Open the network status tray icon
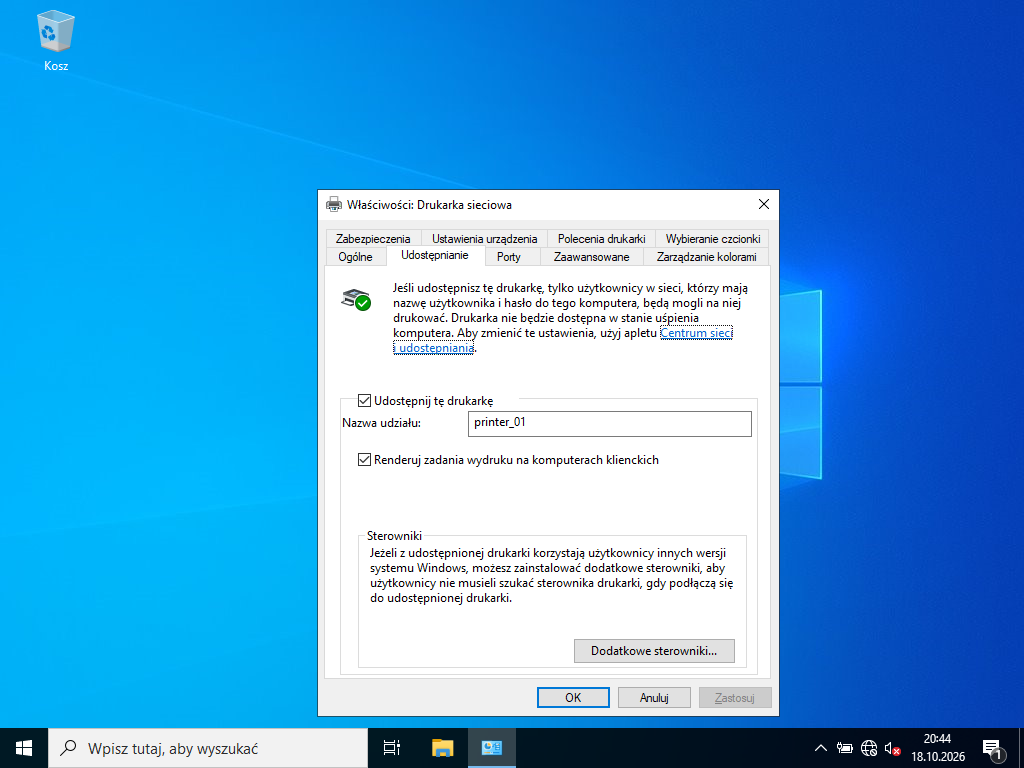1024x768 pixels. pyautogui.click(x=869, y=748)
